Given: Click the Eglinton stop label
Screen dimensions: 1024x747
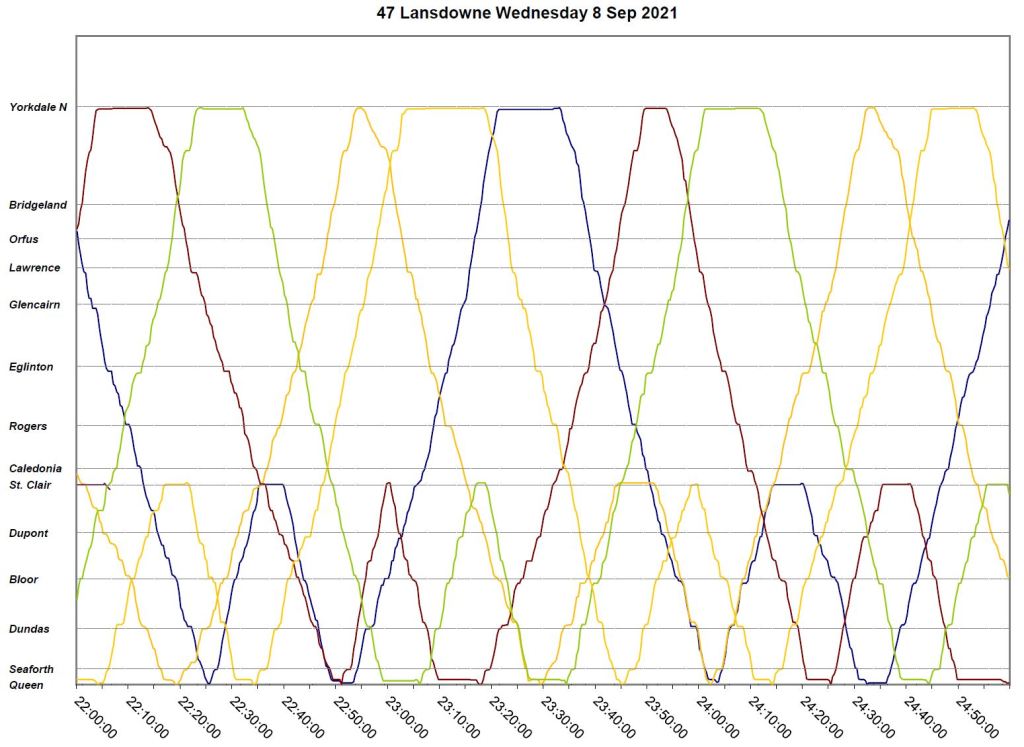Looking at the screenshot, I should point(31,367).
